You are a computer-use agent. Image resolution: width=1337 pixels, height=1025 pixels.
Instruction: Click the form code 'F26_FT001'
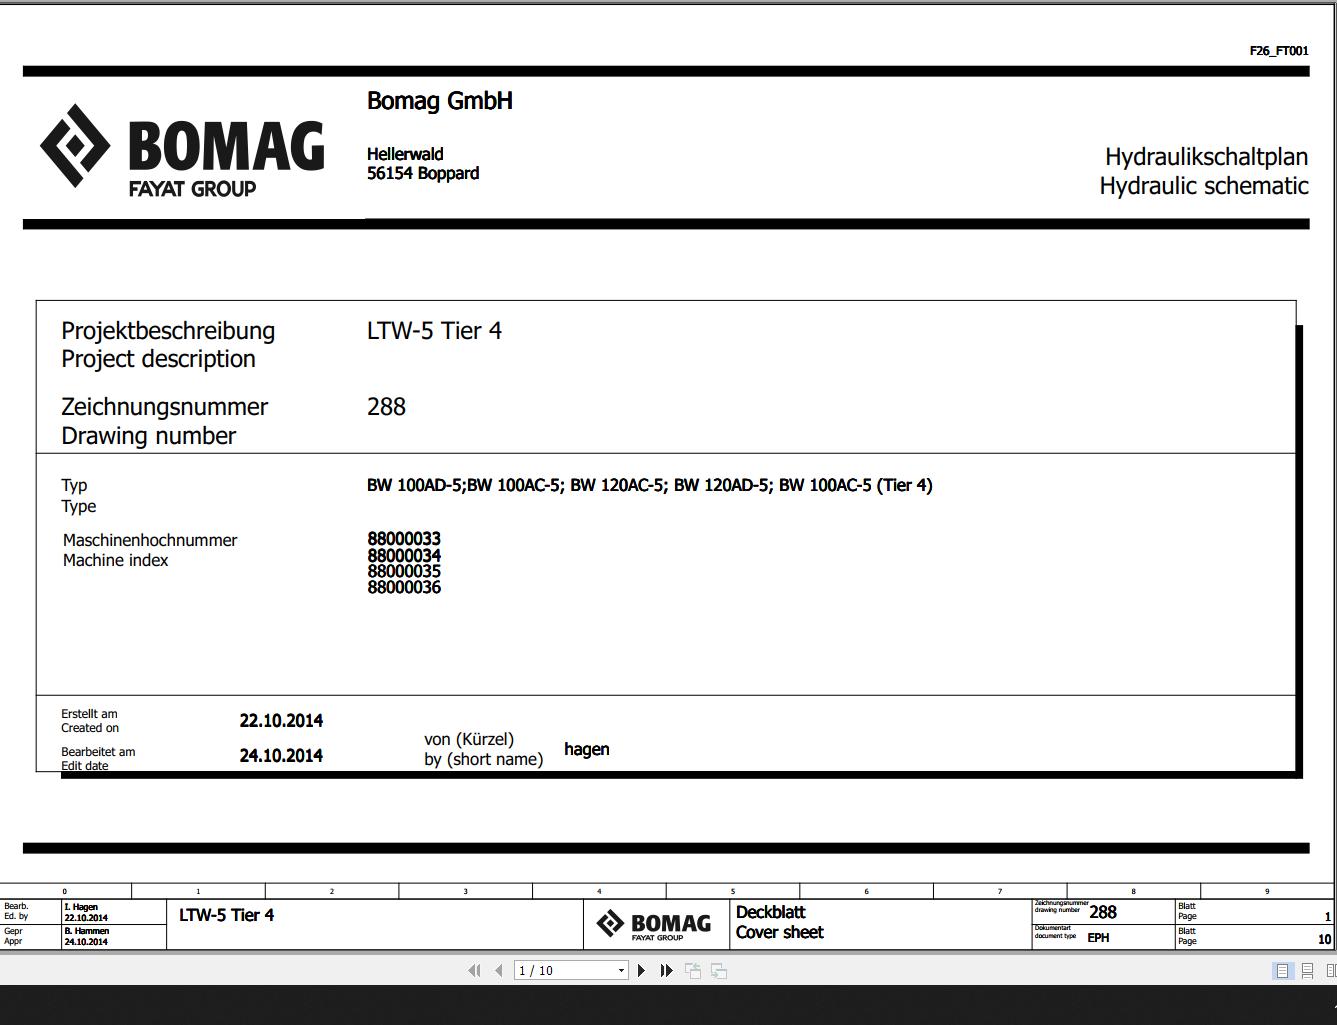point(1279,51)
